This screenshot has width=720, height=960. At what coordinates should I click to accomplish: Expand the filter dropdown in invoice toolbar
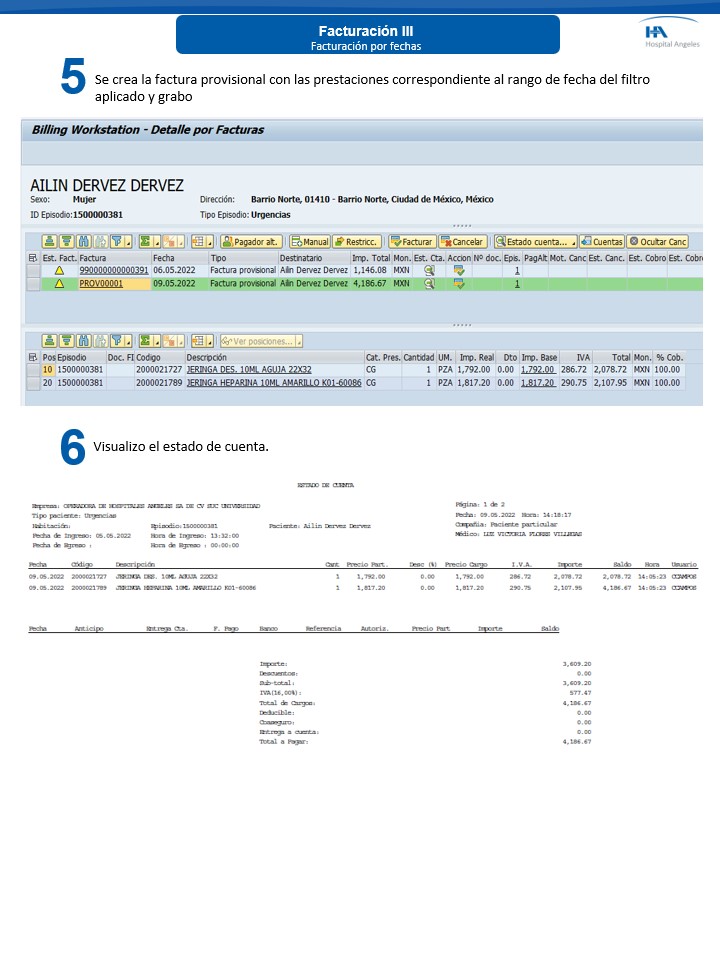129,242
